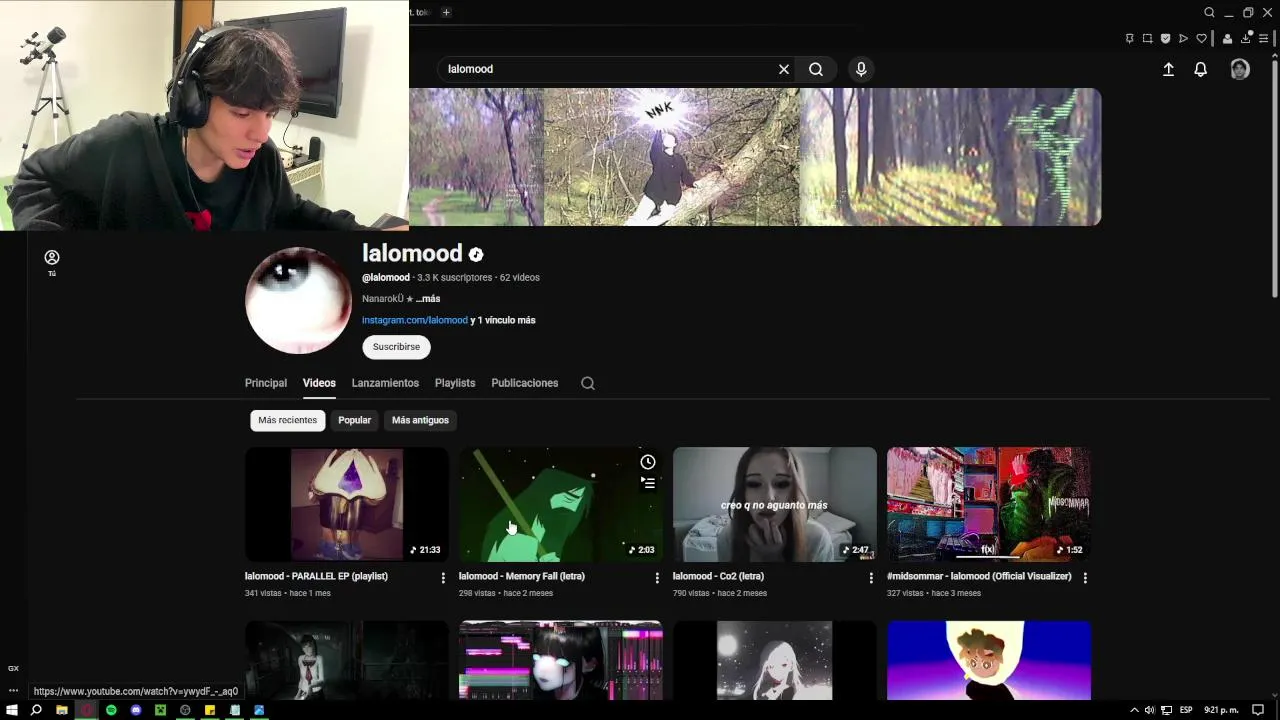This screenshot has width=1280, height=720.
Task: Open the Windows Start menu
Action: click(x=12, y=710)
